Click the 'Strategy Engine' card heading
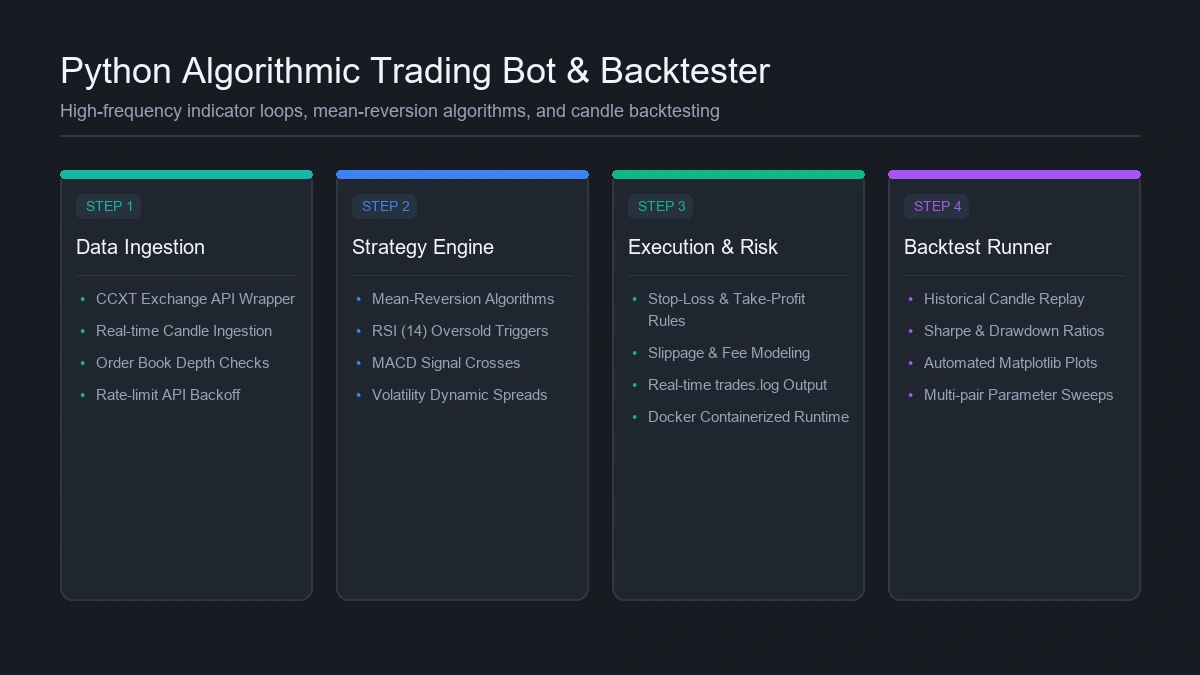Screen dimensions: 1200x675 point(423,247)
